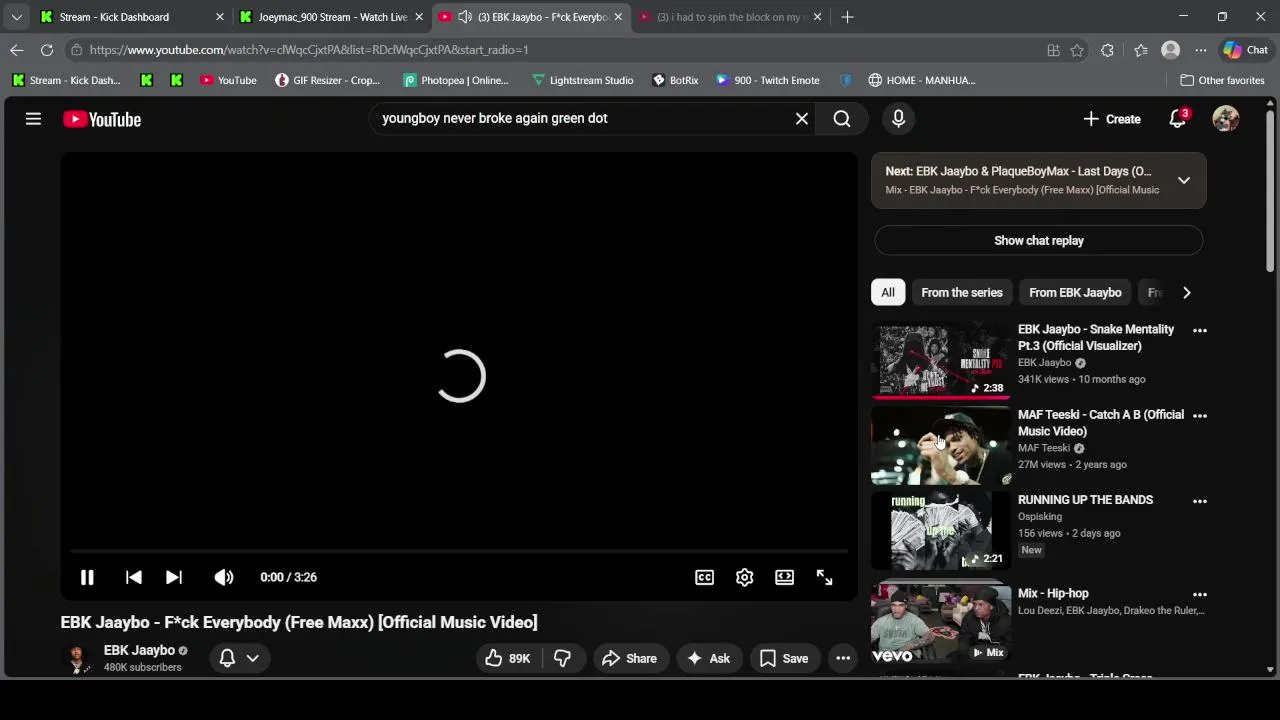The height and width of the screenshot is (720, 1280).
Task: Open the Mix - Hip-hop playlist
Action: 1053,593
